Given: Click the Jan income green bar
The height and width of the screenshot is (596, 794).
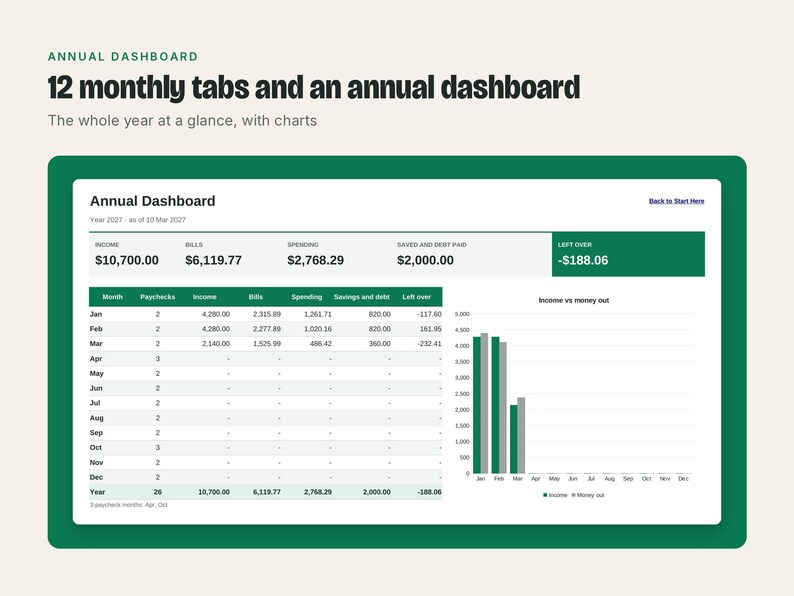Looking at the screenshot, I should point(477,405).
